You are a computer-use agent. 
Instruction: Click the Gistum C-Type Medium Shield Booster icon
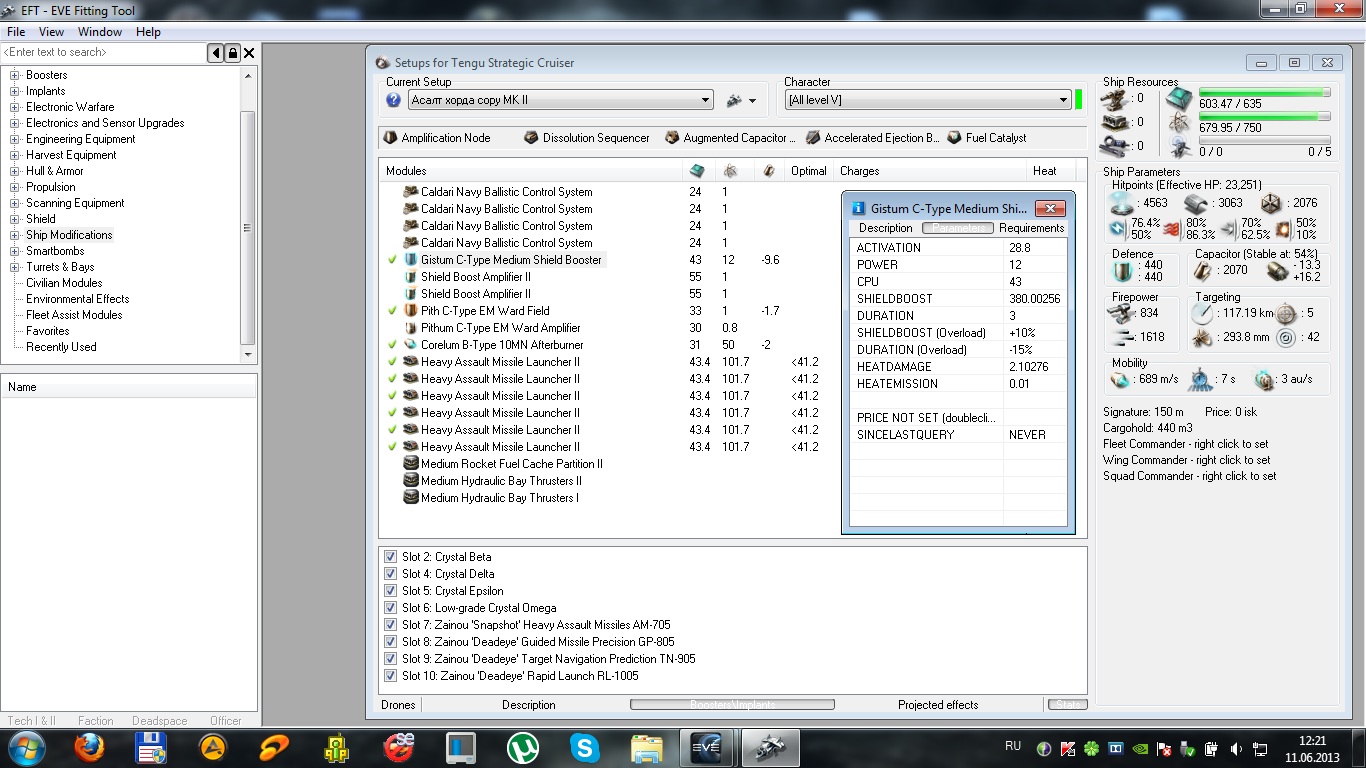[x=410, y=260]
